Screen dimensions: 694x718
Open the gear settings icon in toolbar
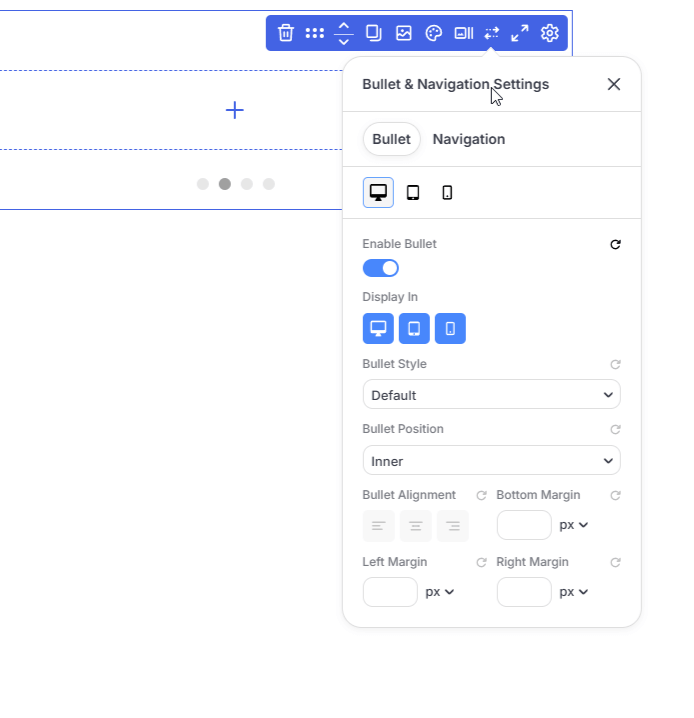pos(549,33)
